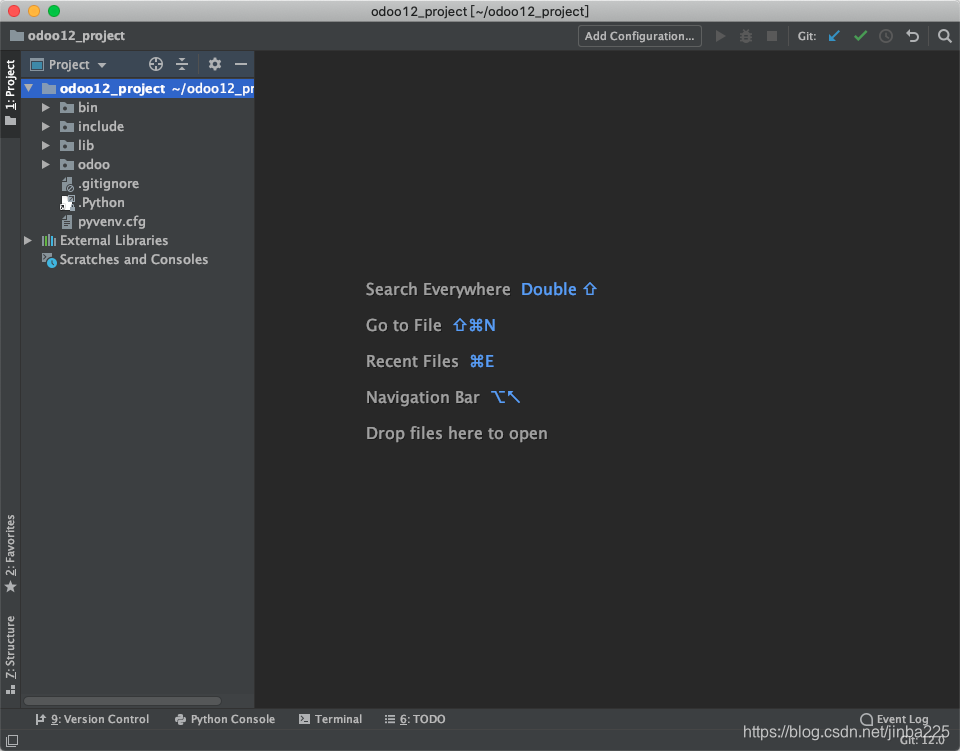Open the 2: Favorites side tab
The height and width of the screenshot is (751, 960).
pos(10,554)
